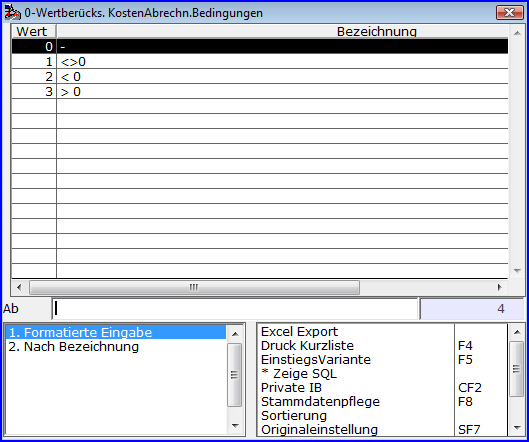This screenshot has width=529, height=442.
Task: Focus the Ab input field
Action: (235, 308)
